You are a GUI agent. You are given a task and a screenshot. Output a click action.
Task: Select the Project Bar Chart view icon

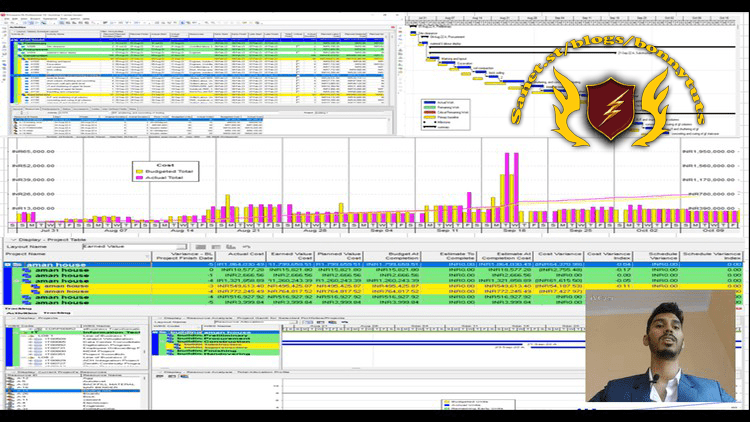[216, 247]
